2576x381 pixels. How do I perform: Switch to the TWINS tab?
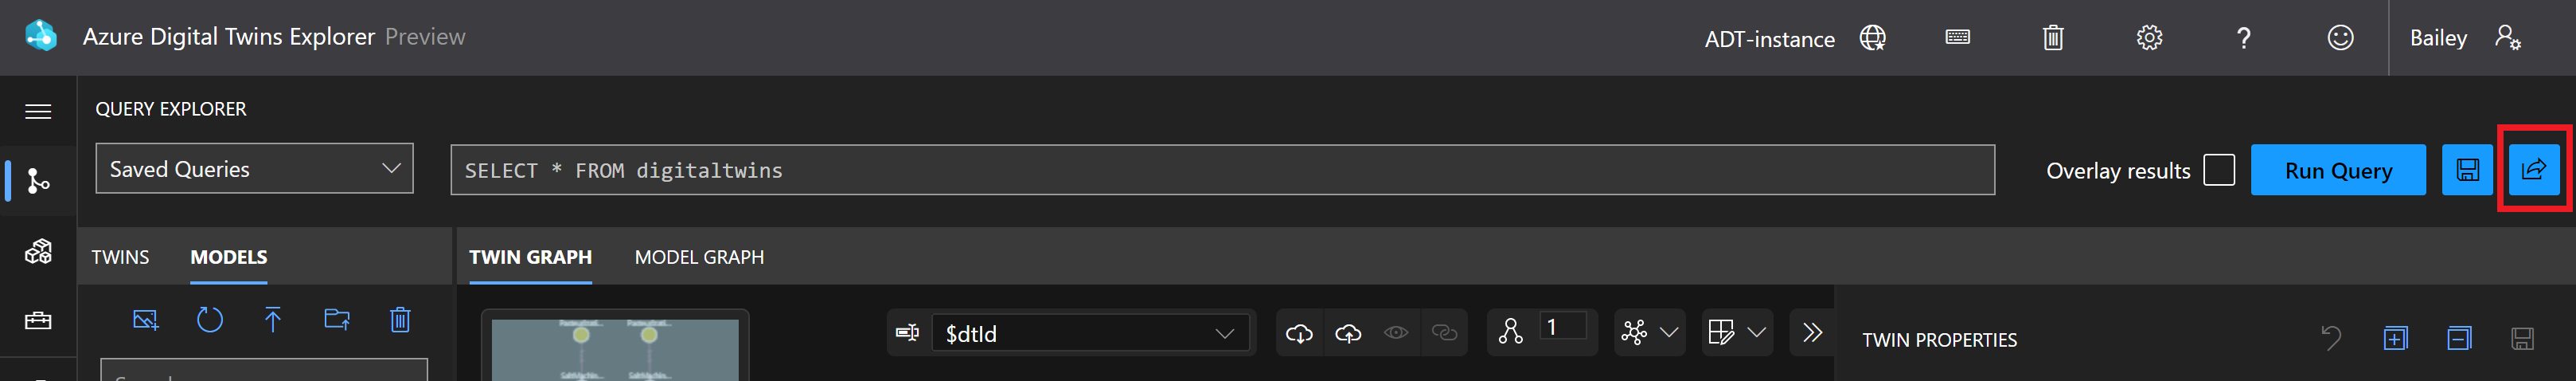pos(120,257)
